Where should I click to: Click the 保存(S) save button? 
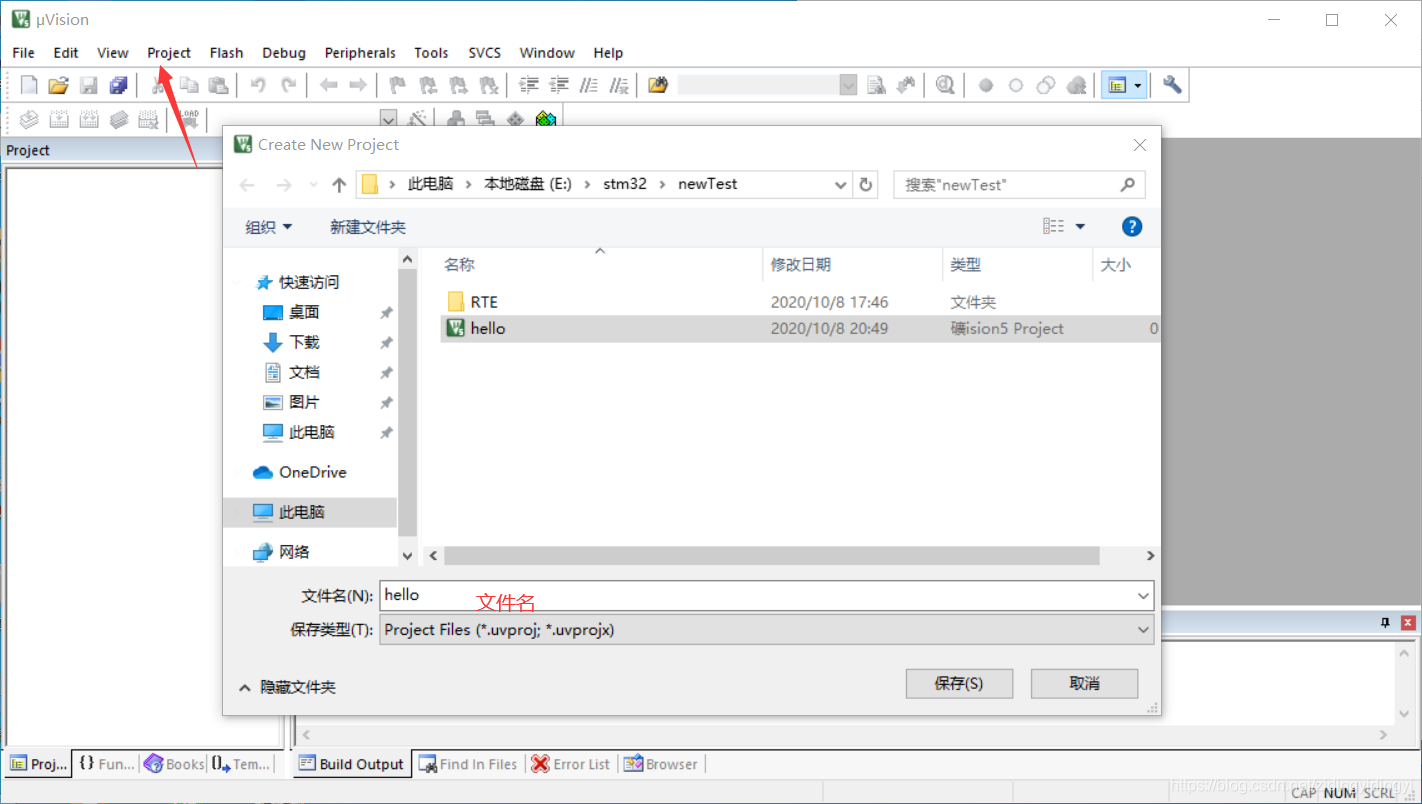(959, 683)
